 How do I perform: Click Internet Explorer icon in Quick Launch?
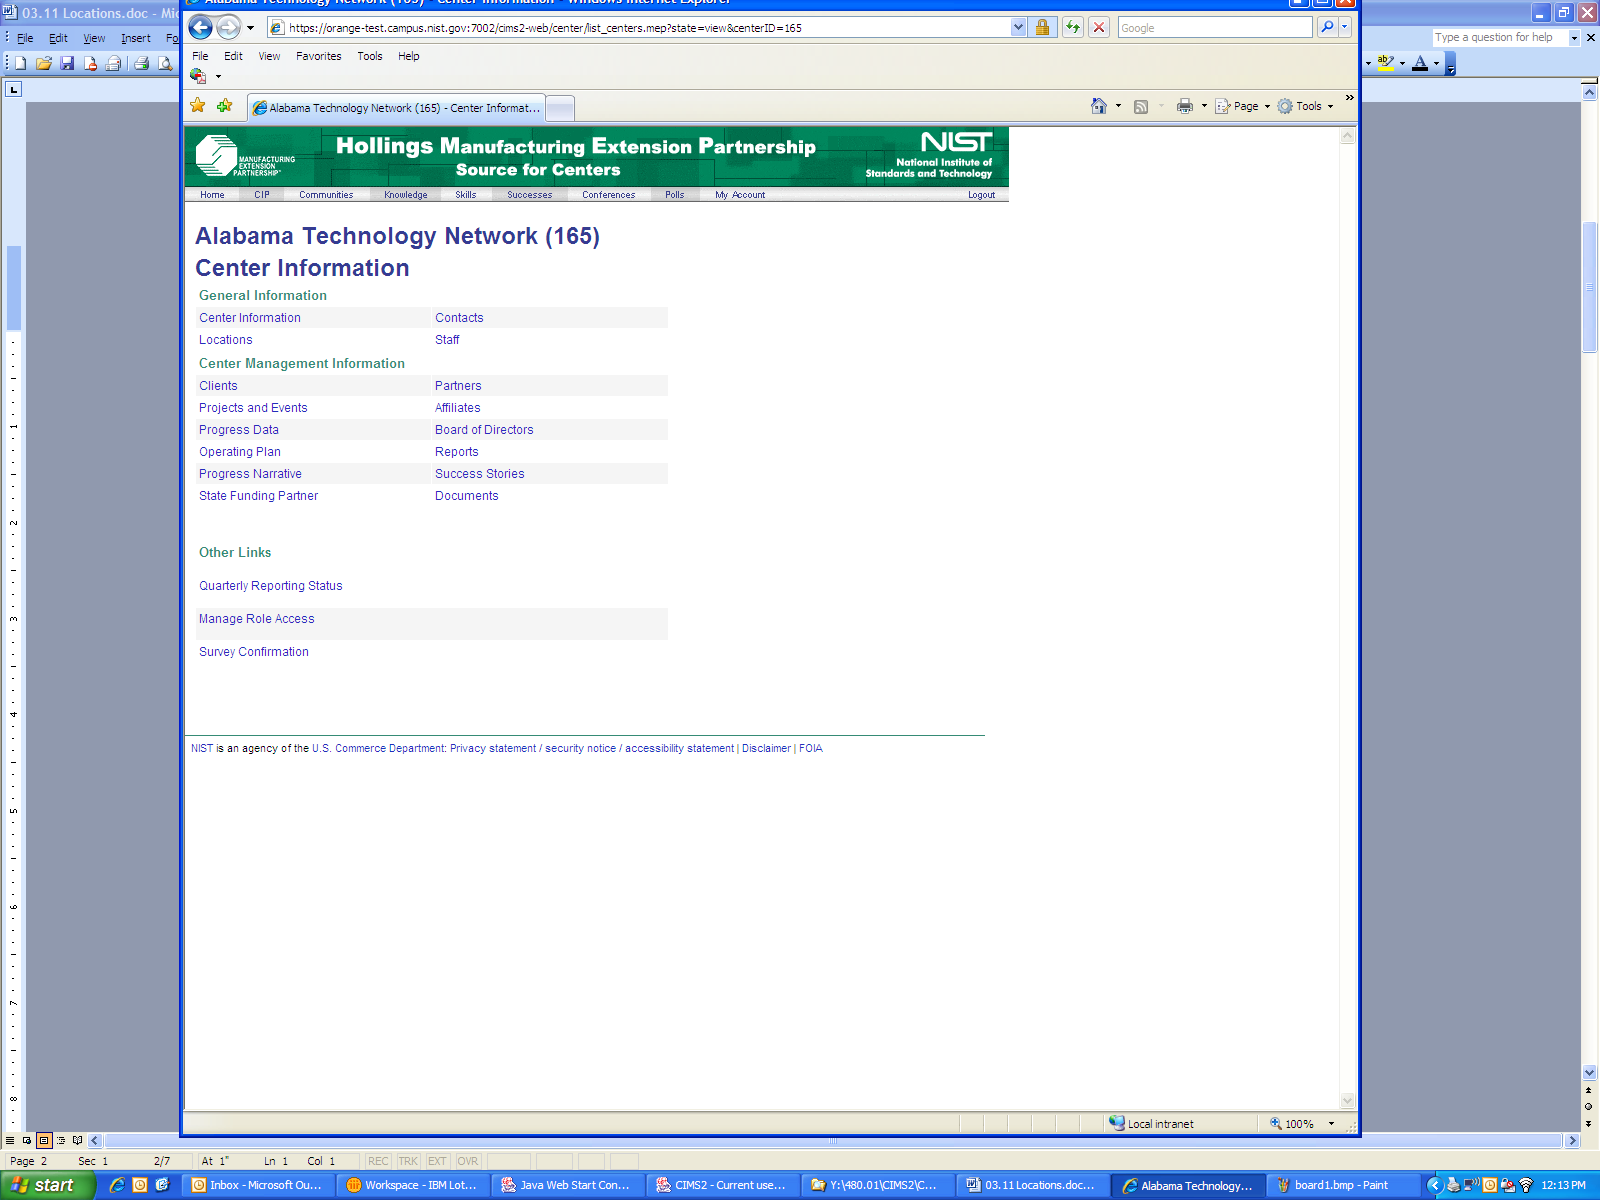[x=117, y=1185]
